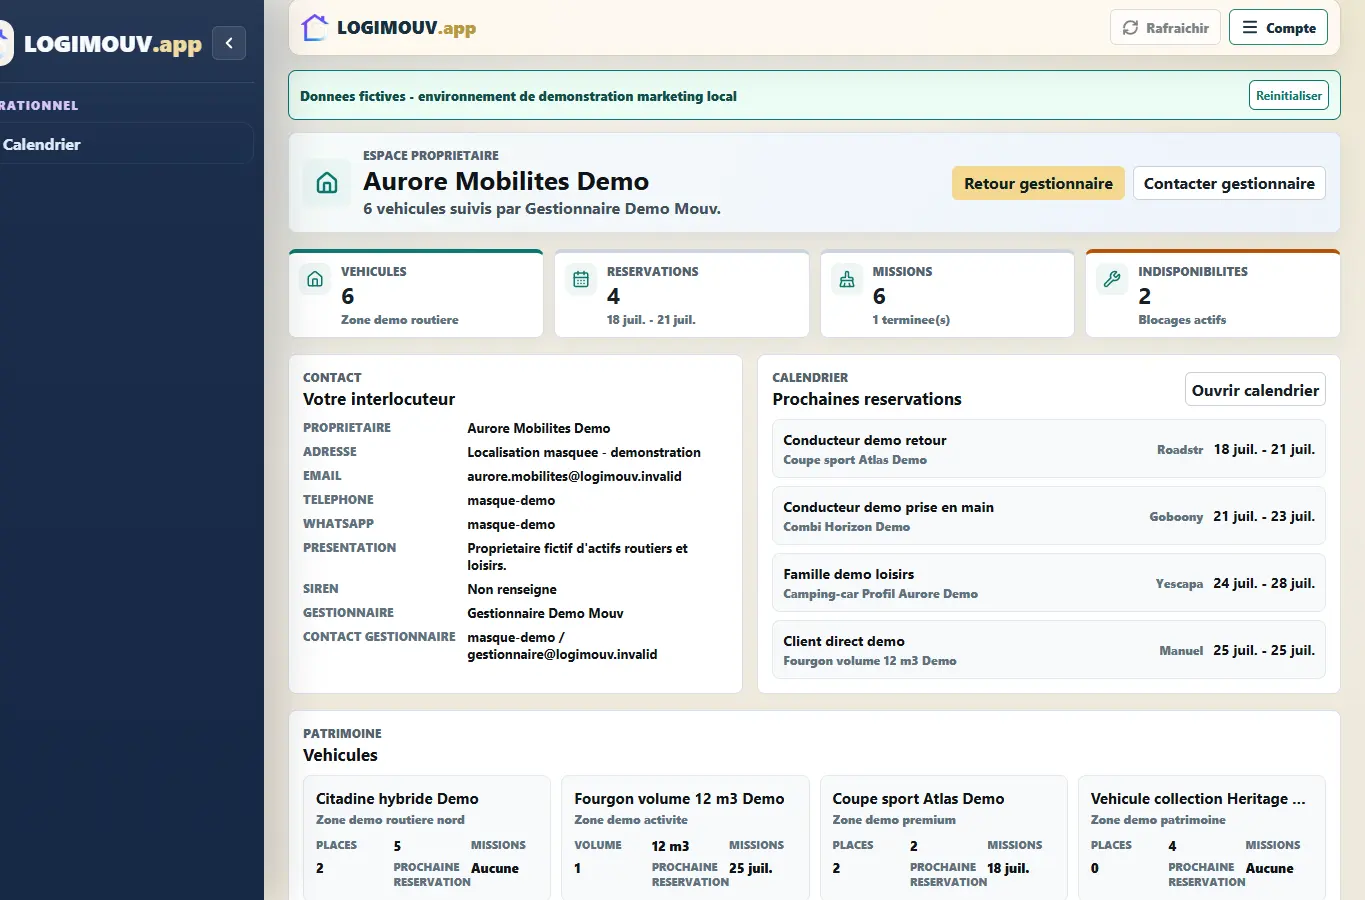Viewport: 1365px width, 900px height.
Task: Select the Conducteur demo retour reservation
Action: 1049,449
